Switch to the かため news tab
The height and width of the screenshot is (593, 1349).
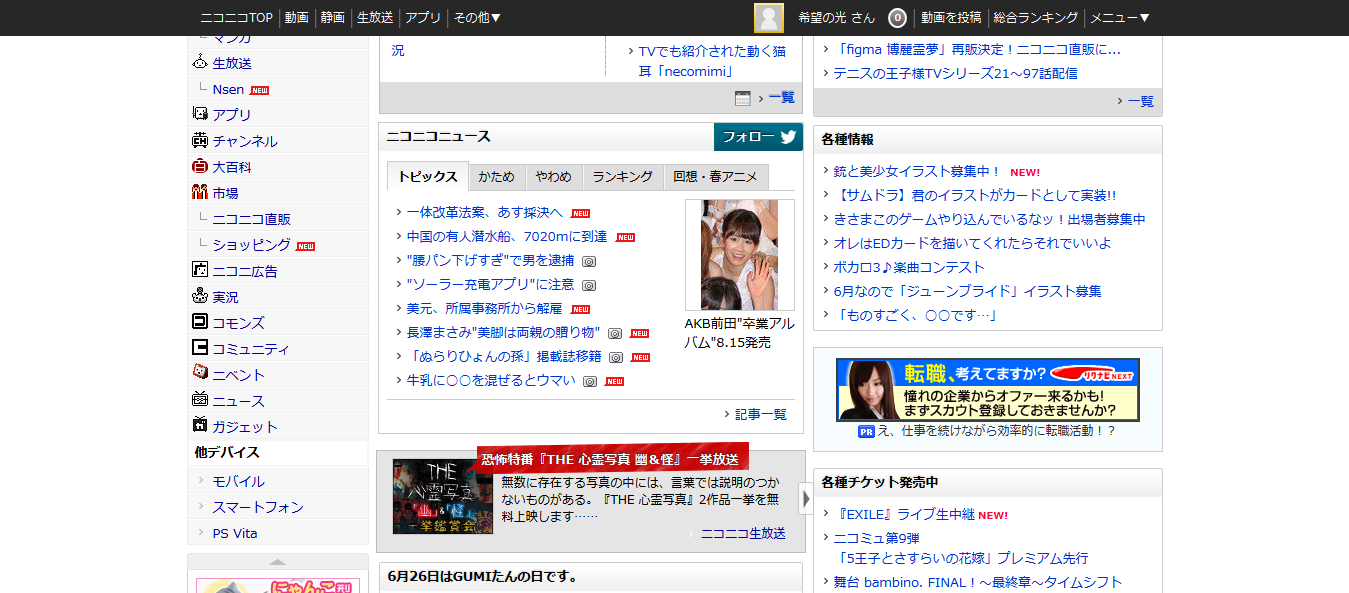pos(496,177)
